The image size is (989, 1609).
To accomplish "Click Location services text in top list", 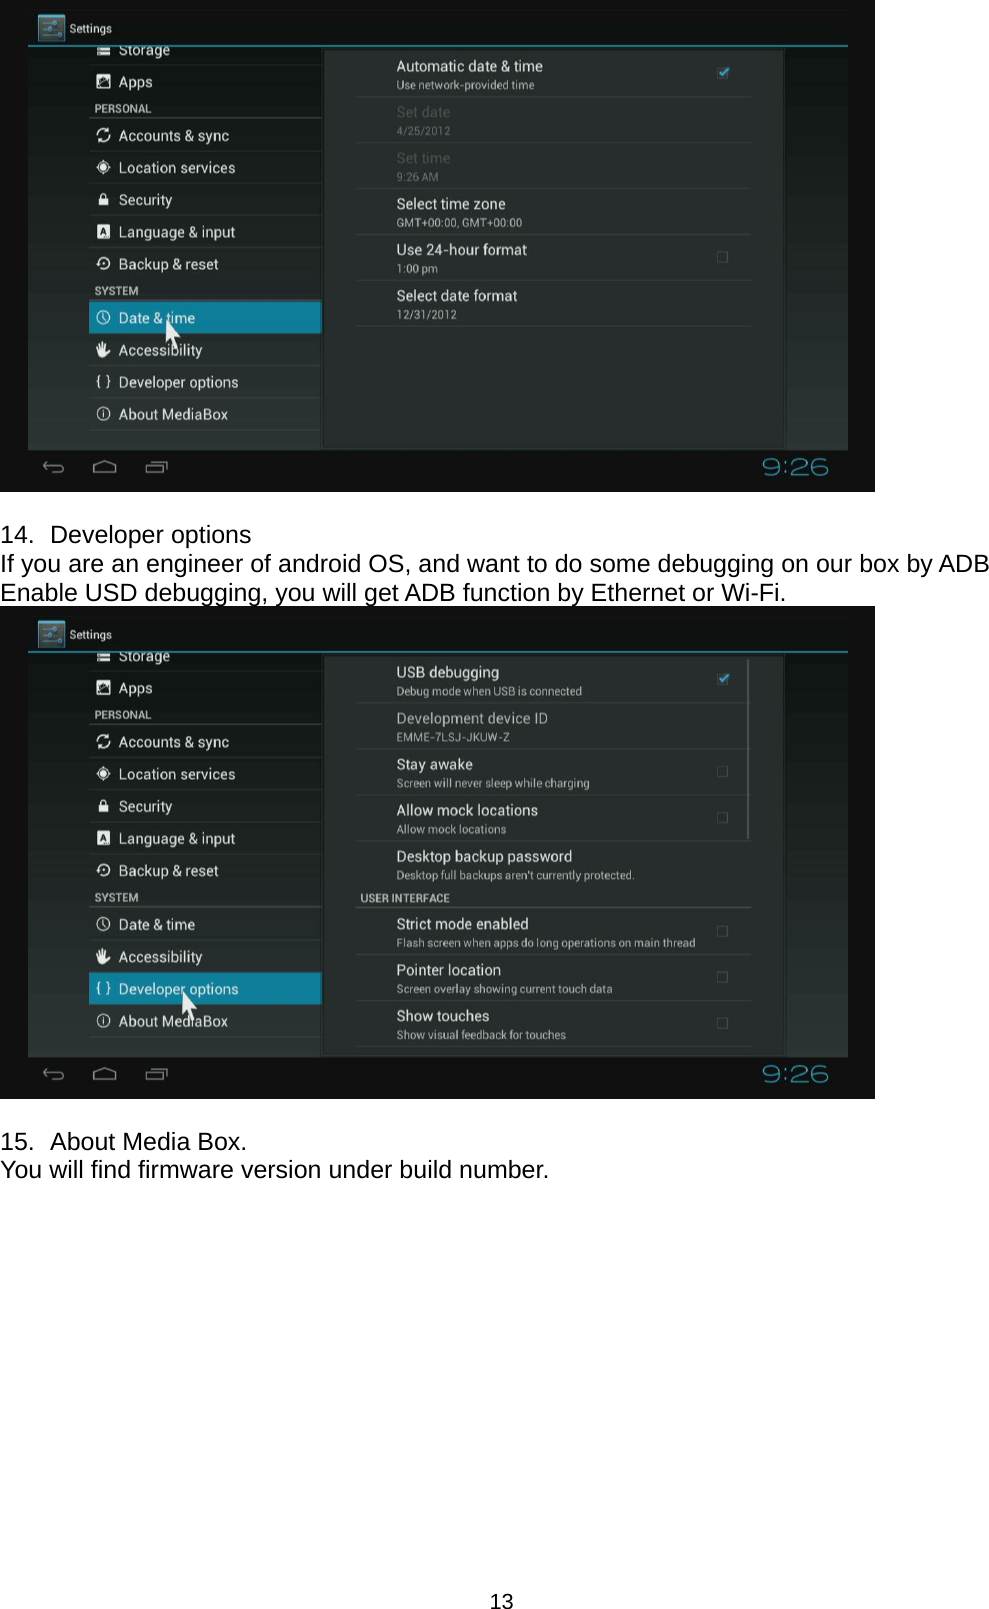I will point(177,168).
